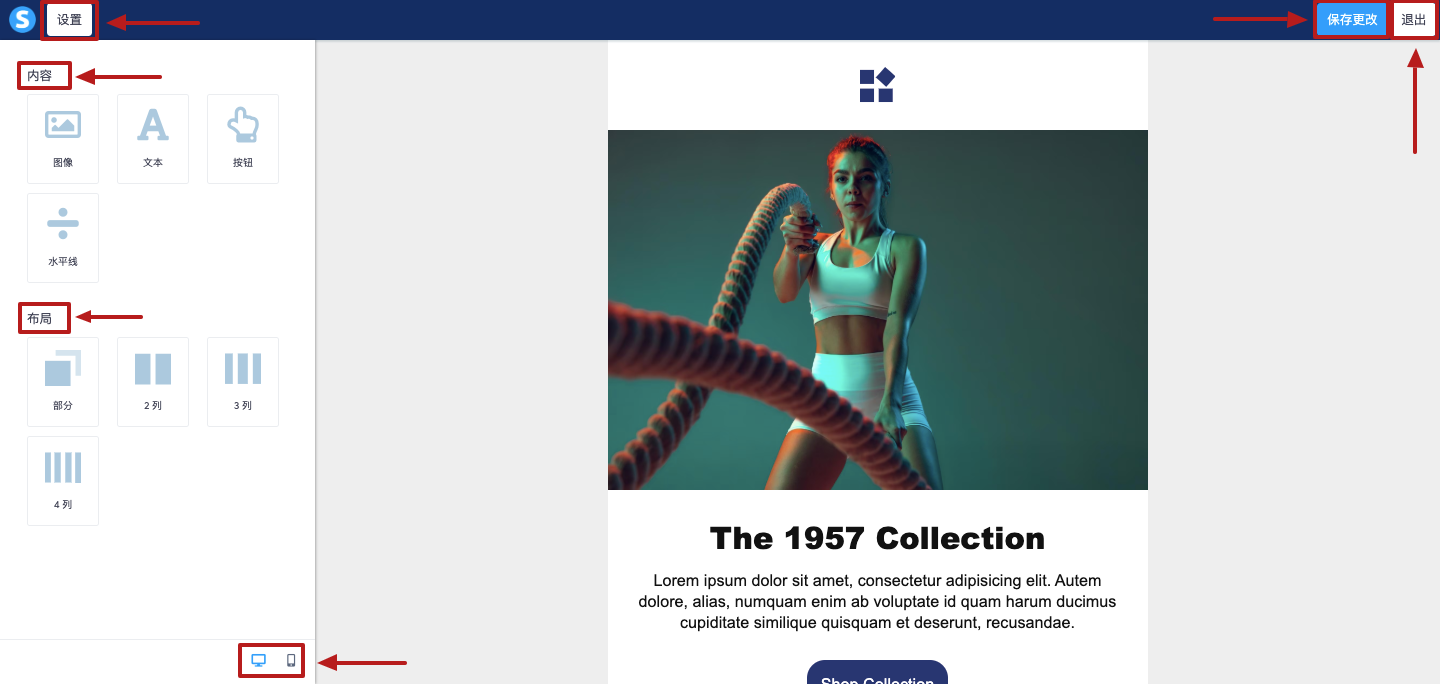Select the 水平线 horizontal line block
The height and width of the screenshot is (684, 1440).
point(63,238)
